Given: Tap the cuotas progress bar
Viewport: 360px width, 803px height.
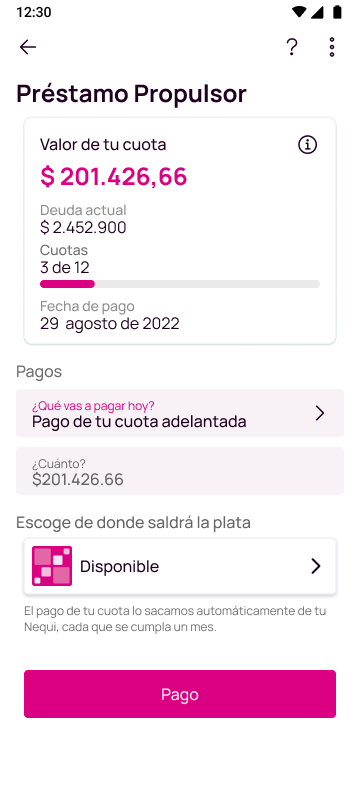Looking at the screenshot, I should pyautogui.click(x=180, y=284).
